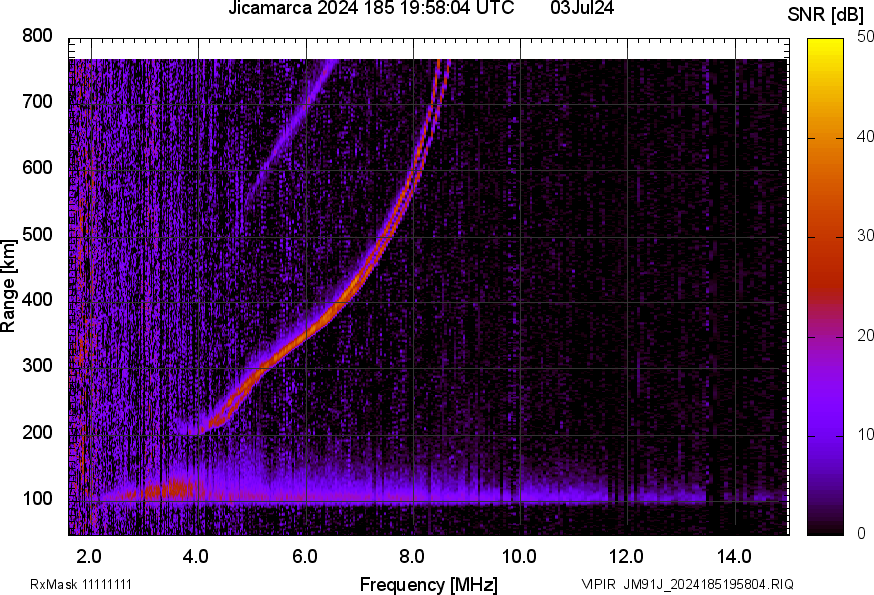Click the x-axis tick label '4.0'
This screenshot has width=874, height=595.
197,556
